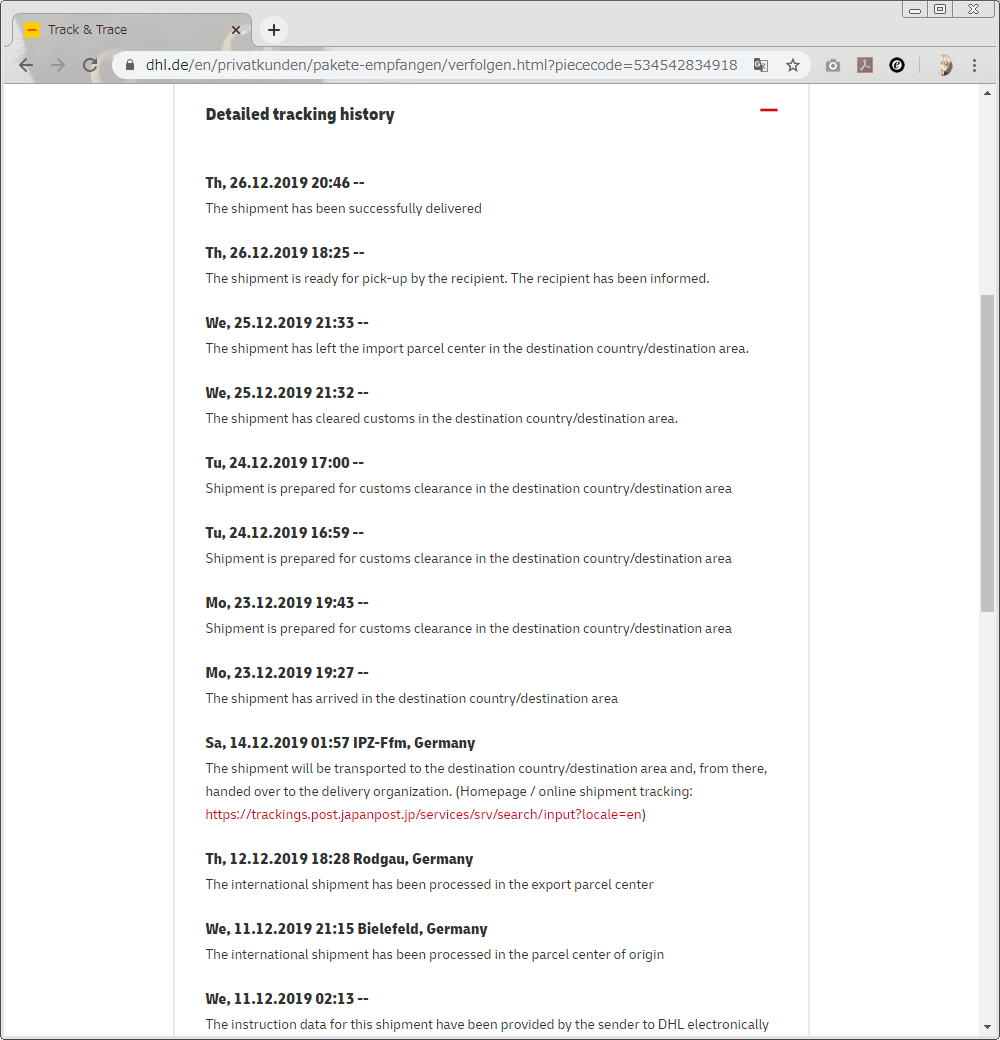The image size is (1000, 1040).
Task: Click the browser forward arrow
Action: point(58,65)
